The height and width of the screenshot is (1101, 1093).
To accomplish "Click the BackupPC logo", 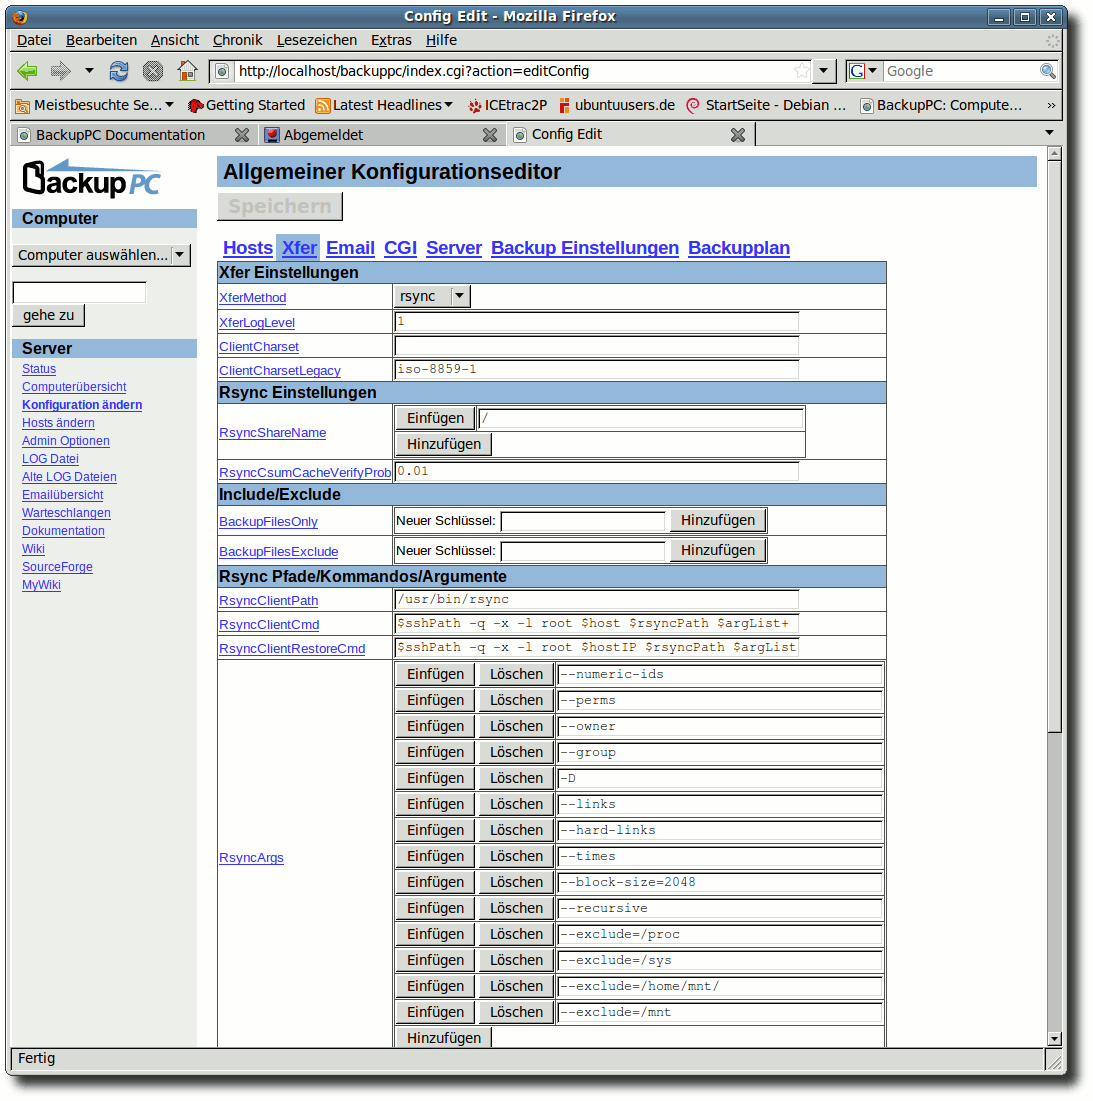I will pyautogui.click(x=91, y=178).
